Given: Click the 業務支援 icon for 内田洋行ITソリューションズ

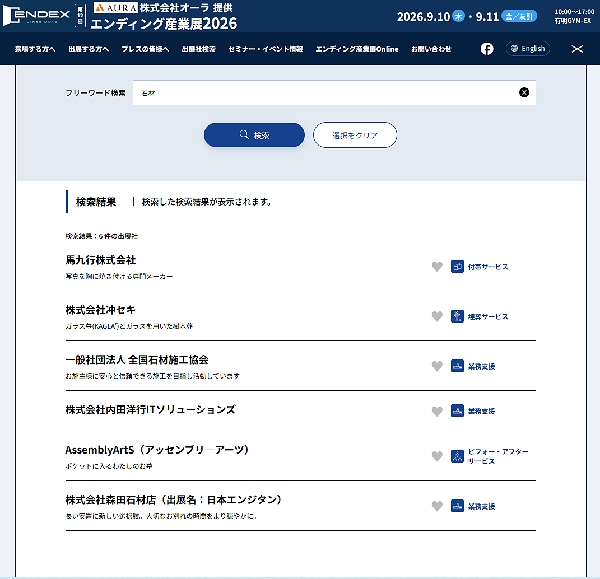Looking at the screenshot, I should point(457,411).
